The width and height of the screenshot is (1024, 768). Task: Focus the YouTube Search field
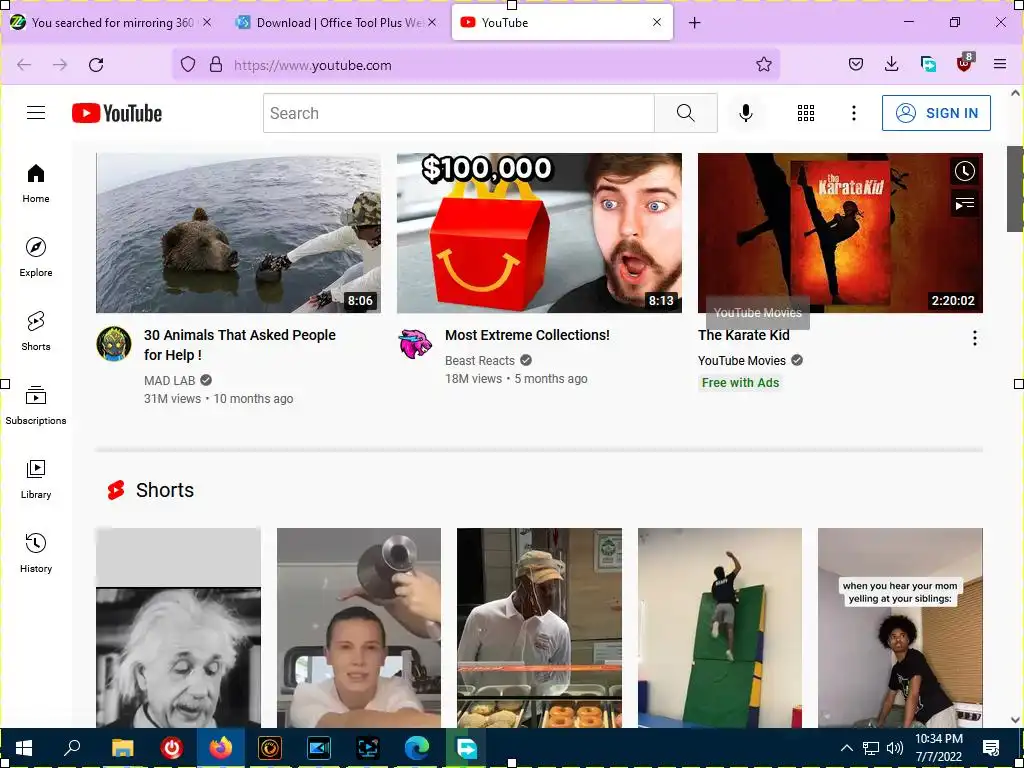click(458, 113)
